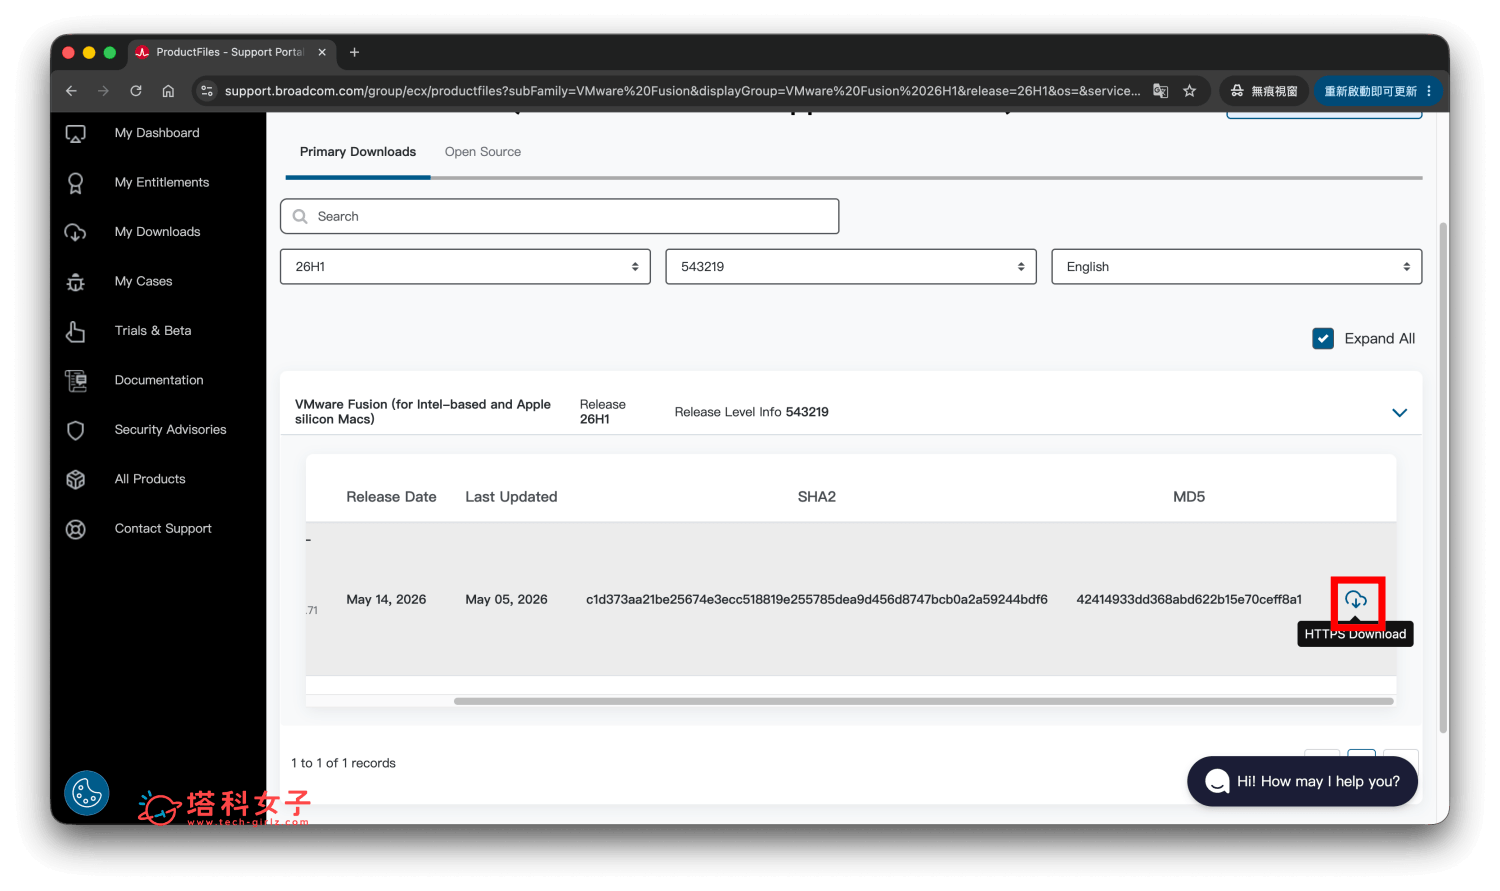Screen dimensions: 1500x891
Task: Click the horizontal table scrollbar
Action: pos(923,701)
